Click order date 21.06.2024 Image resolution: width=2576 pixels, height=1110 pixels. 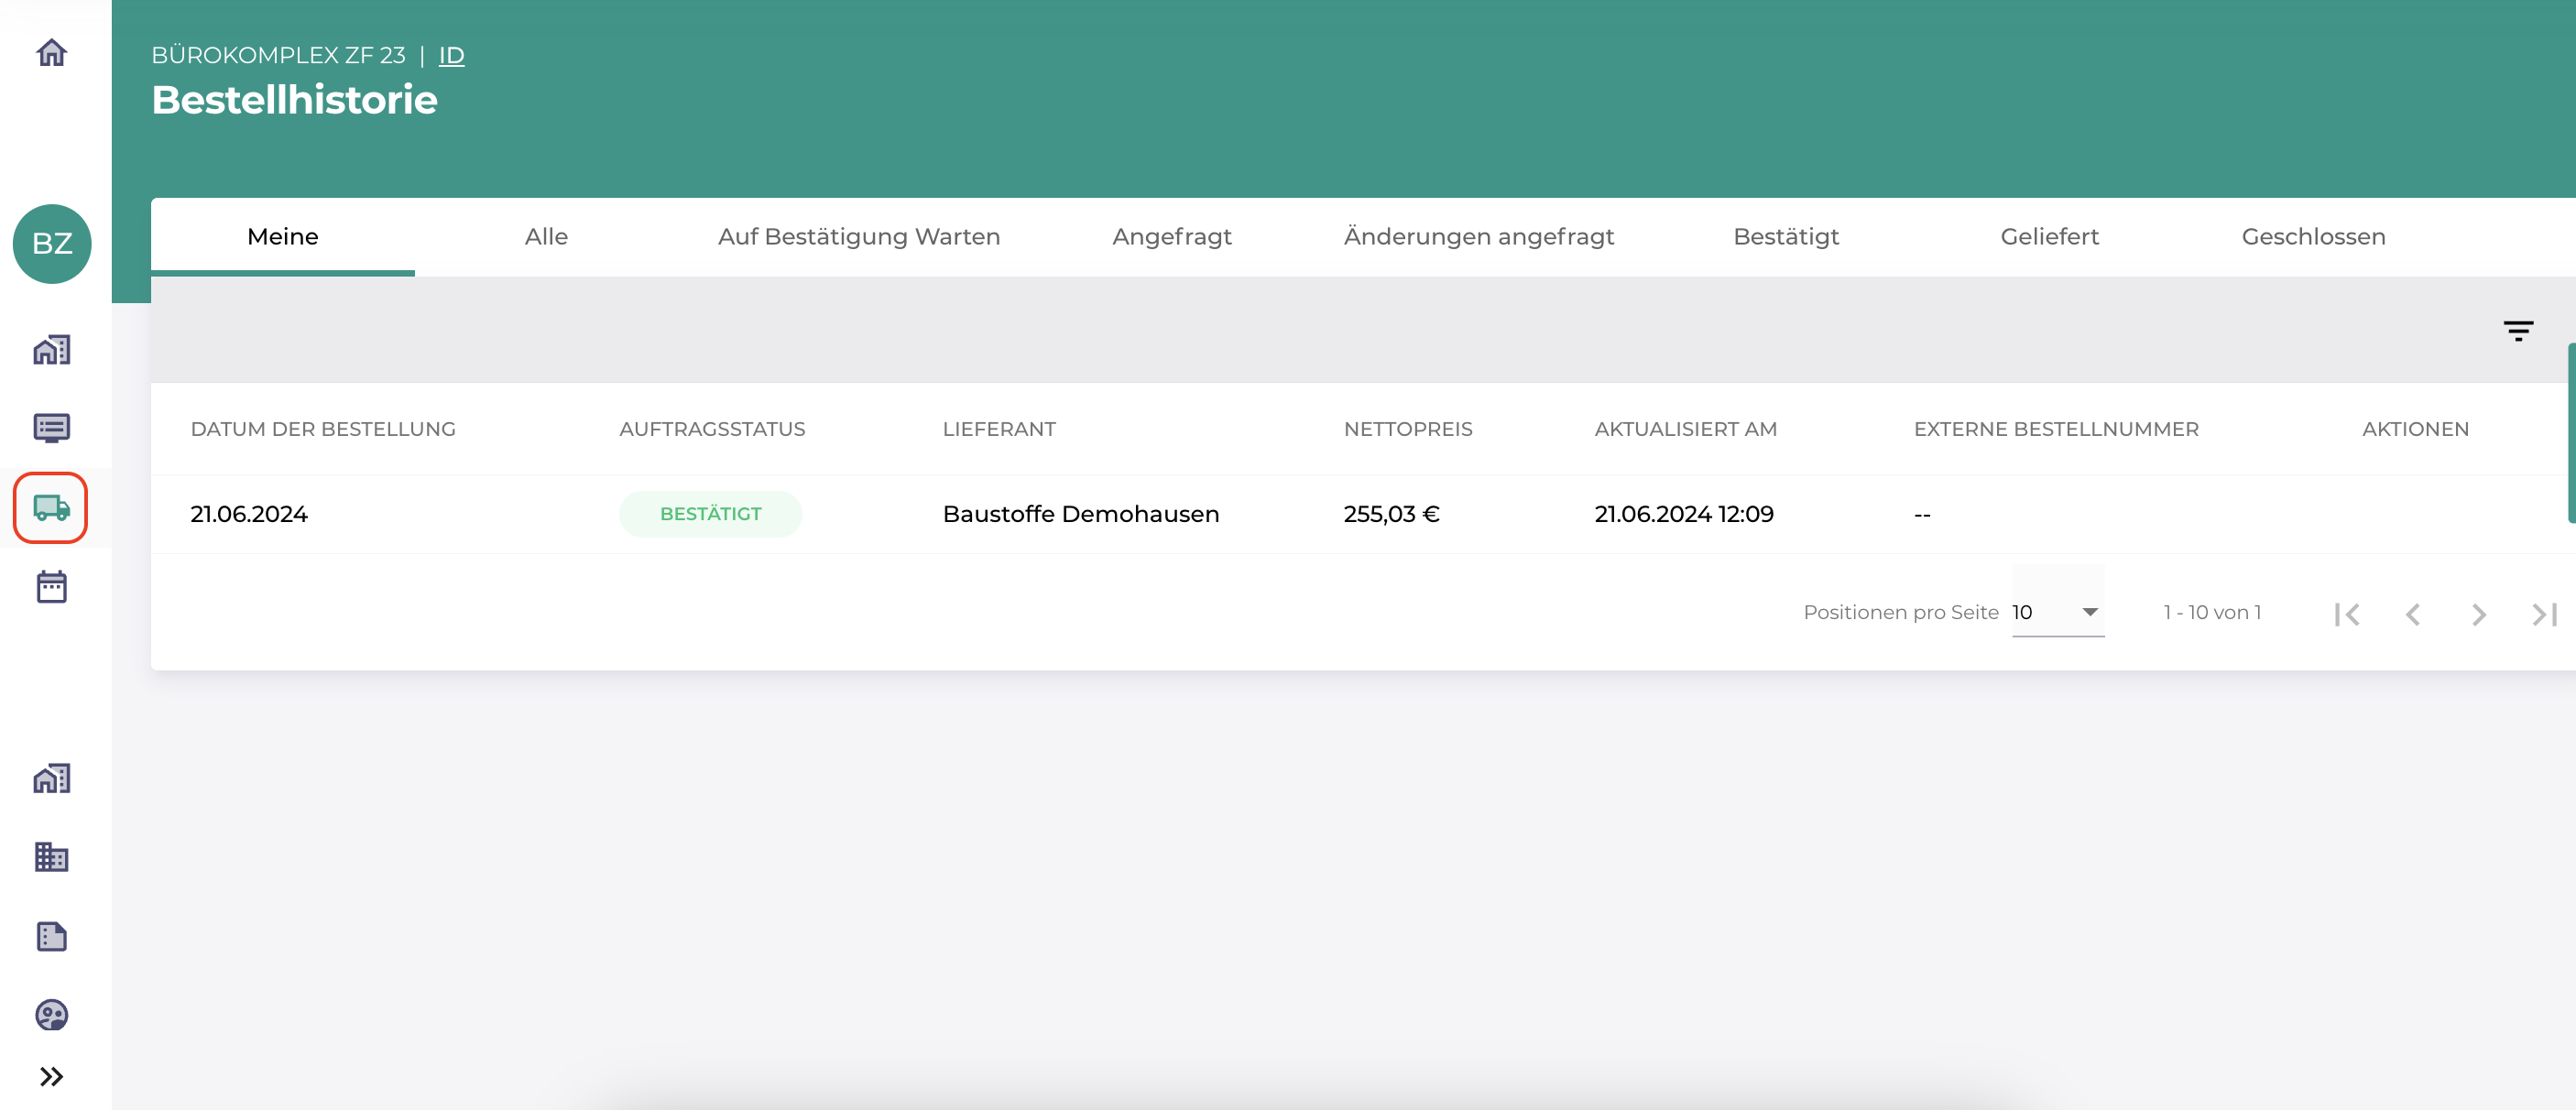[x=248, y=514]
